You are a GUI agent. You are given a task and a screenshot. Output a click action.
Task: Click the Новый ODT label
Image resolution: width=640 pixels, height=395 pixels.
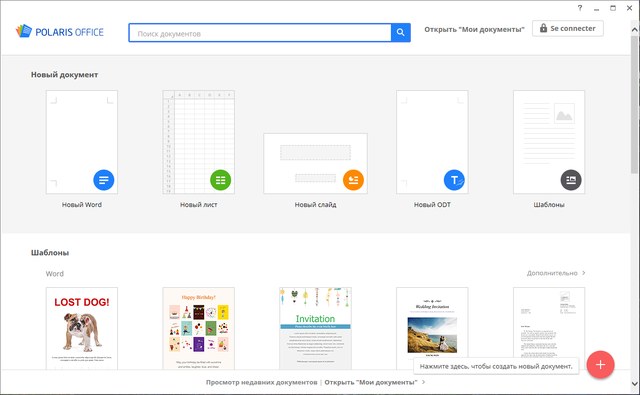click(x=432, y=205)
